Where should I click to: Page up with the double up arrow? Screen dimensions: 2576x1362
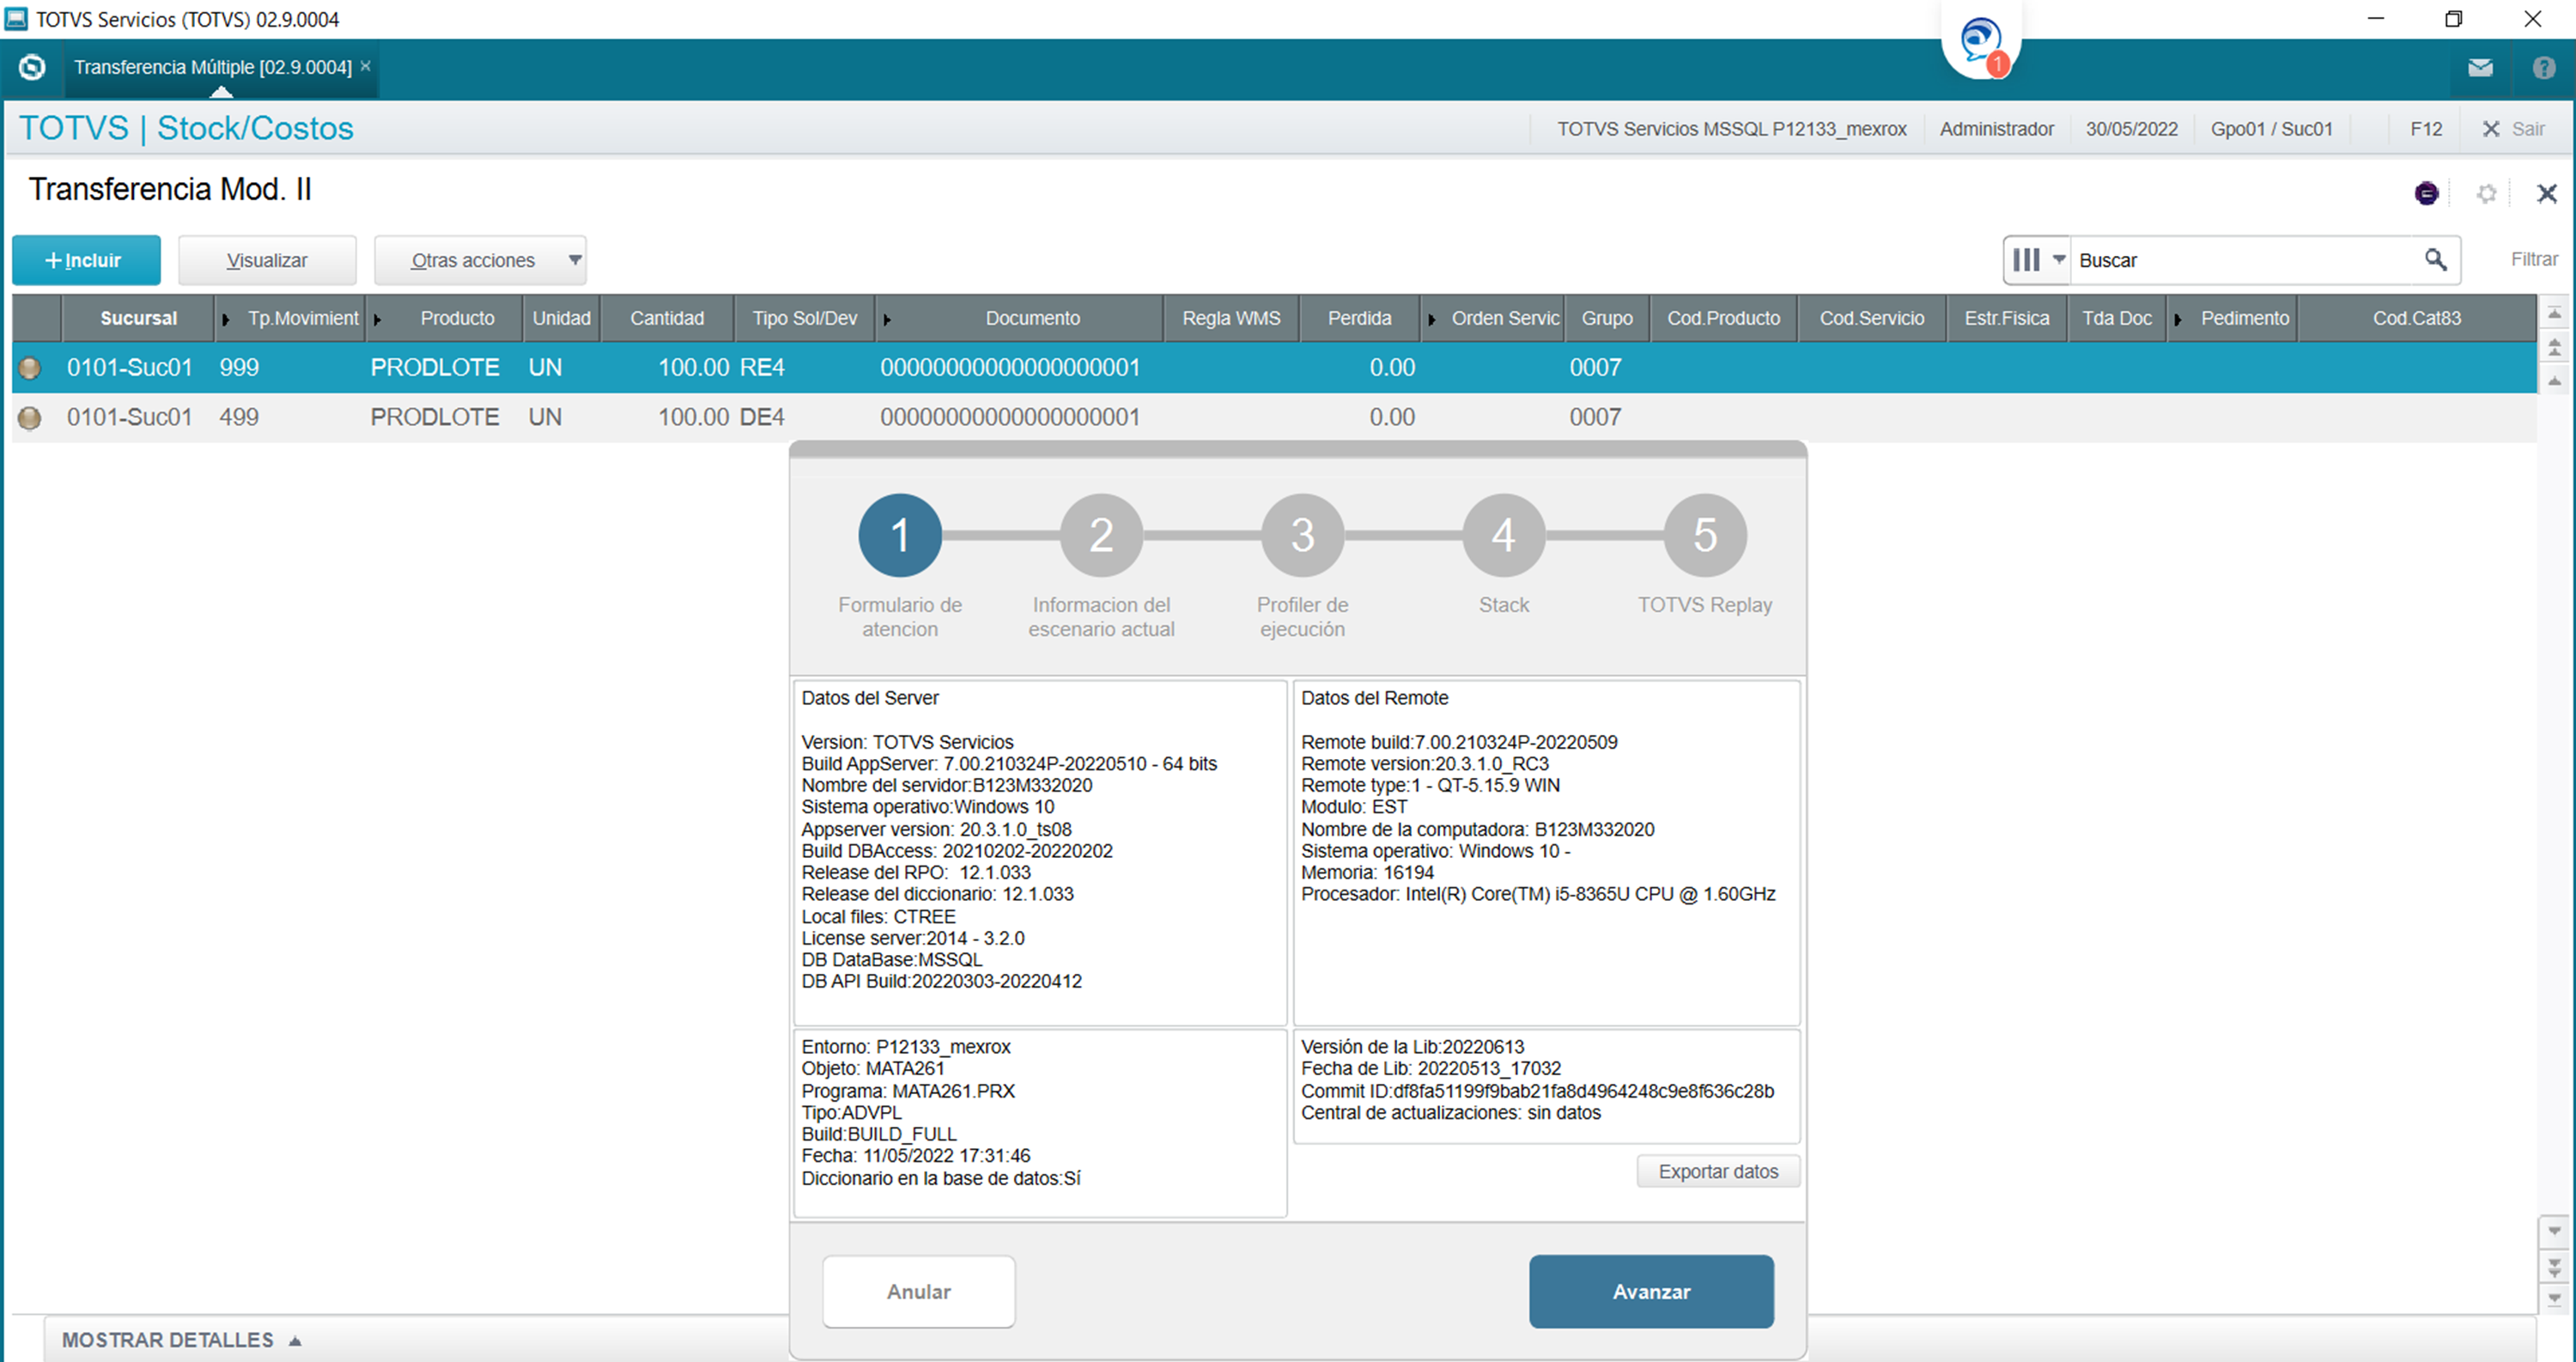[2555, 347]
